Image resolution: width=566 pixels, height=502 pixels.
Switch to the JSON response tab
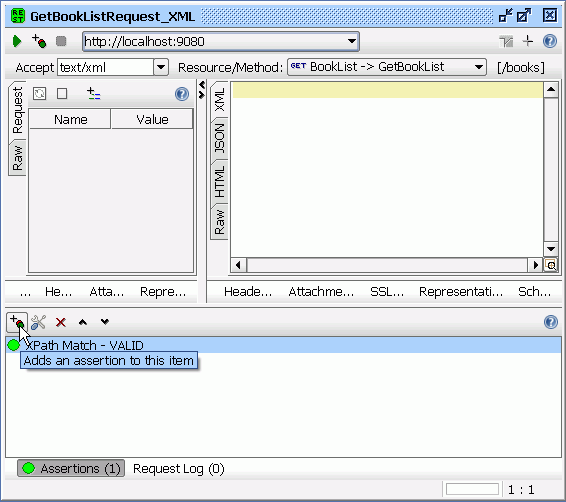219,138
